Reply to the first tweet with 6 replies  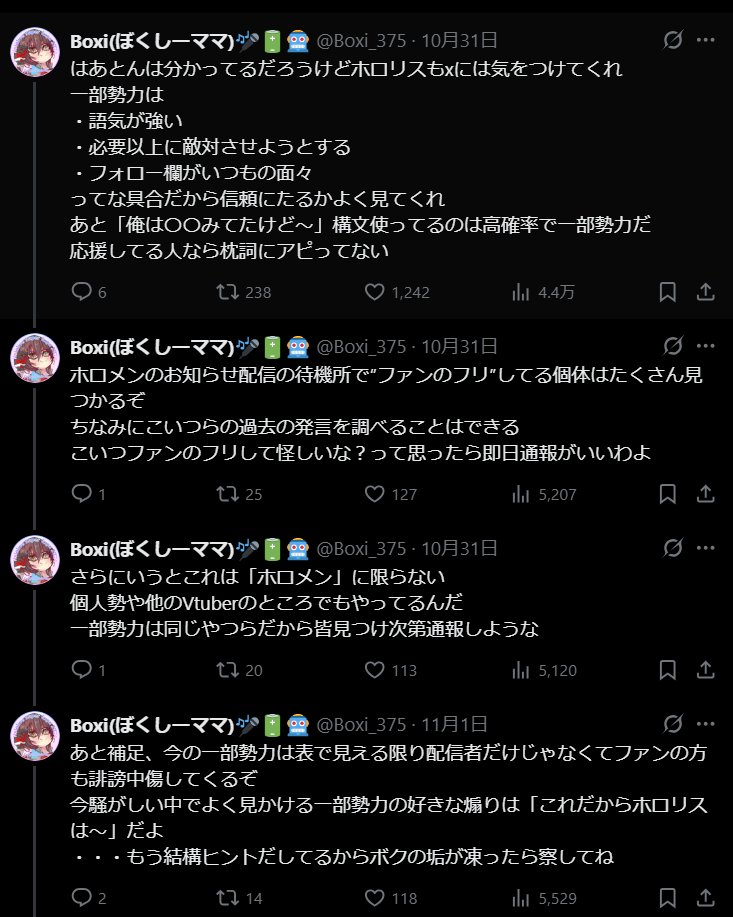(82, 292)
